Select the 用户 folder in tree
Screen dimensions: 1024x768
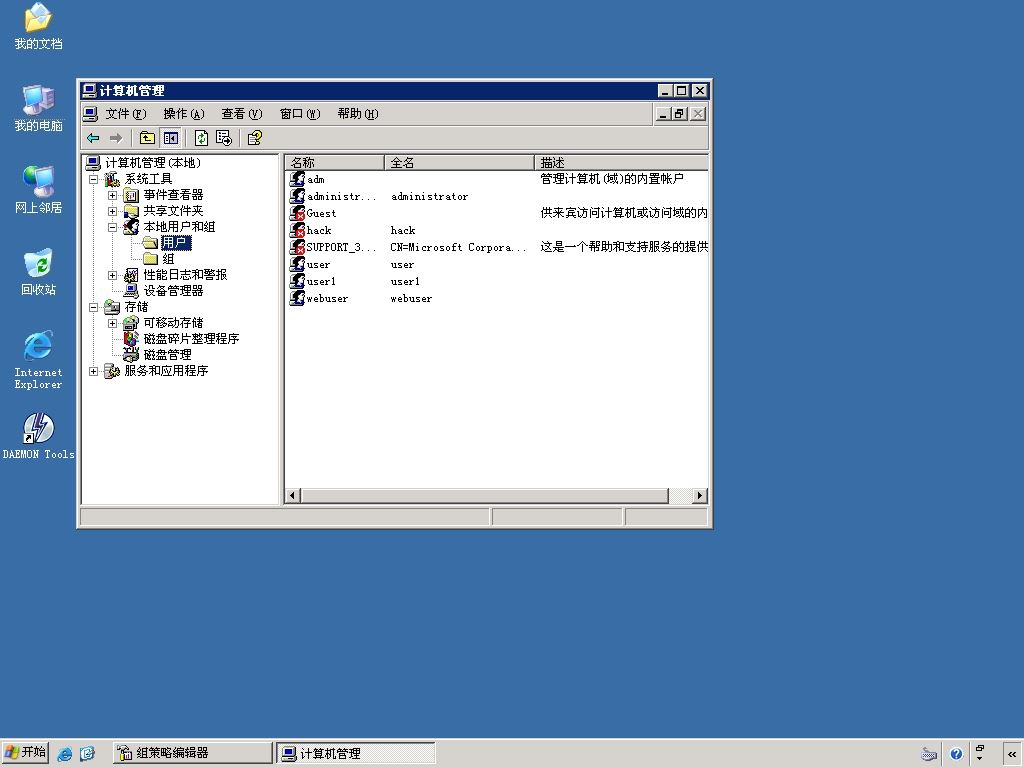176,243
